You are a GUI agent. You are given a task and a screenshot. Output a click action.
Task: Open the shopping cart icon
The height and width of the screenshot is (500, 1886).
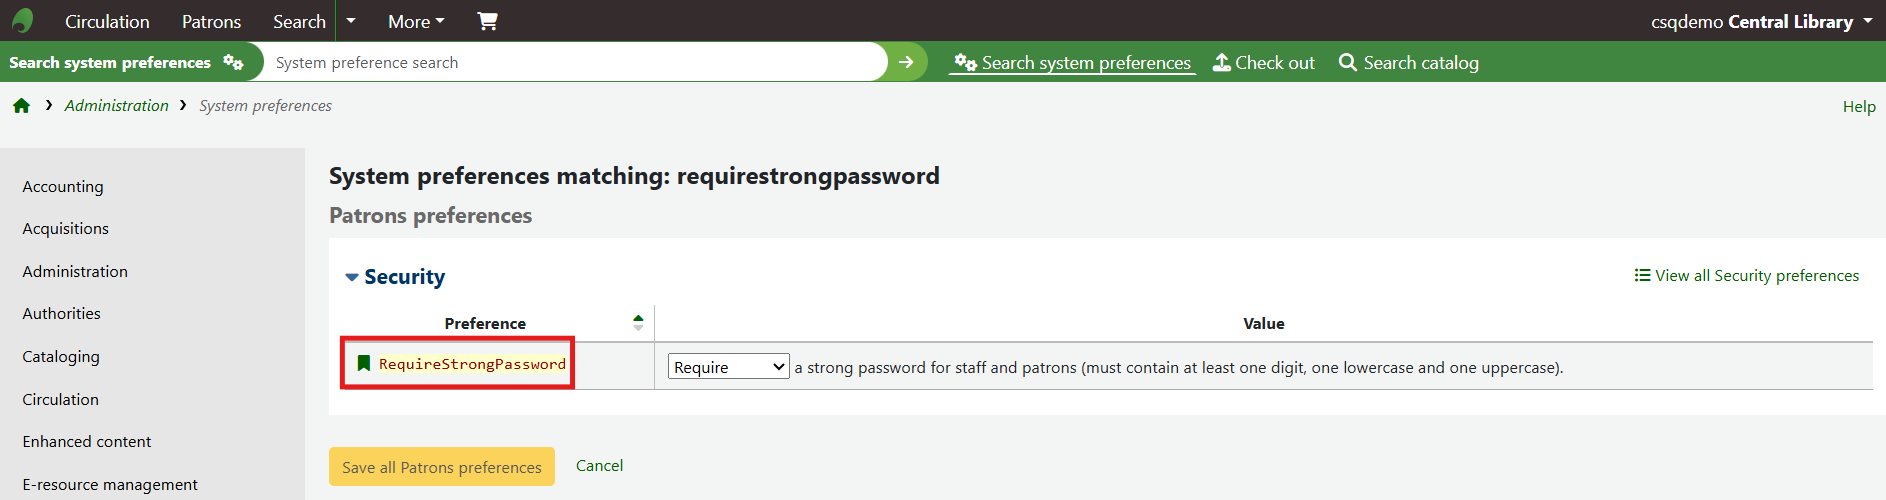(487, 21)
